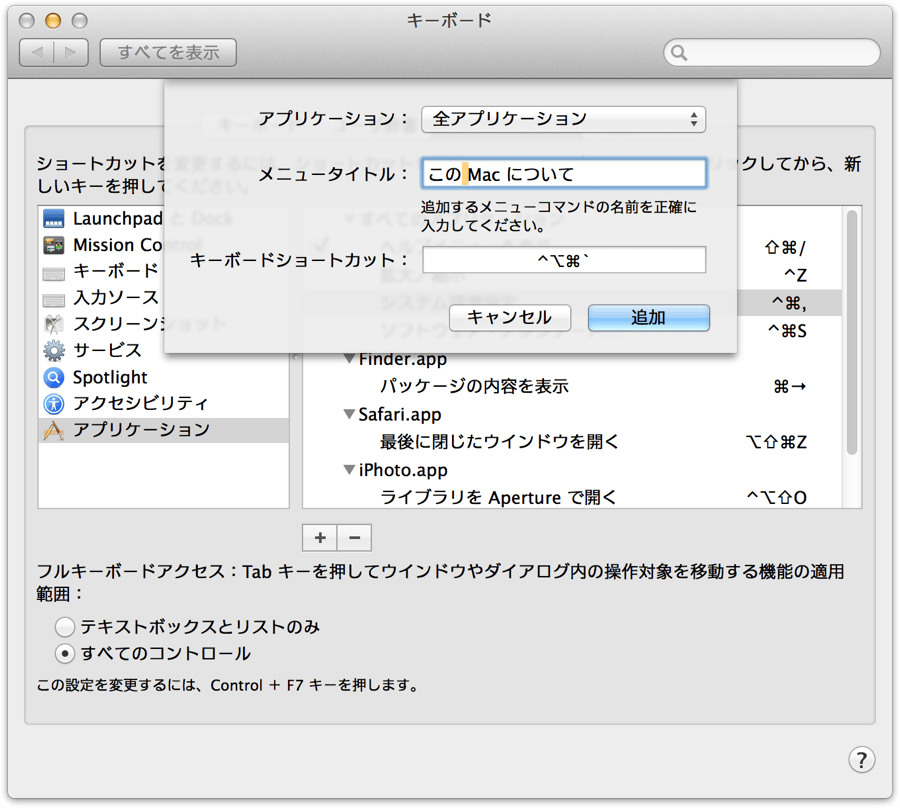The height and width of the screenshot is (808, 900).
Task: Select 最後に閉じたウインドウを開く row
Action: 572,442
